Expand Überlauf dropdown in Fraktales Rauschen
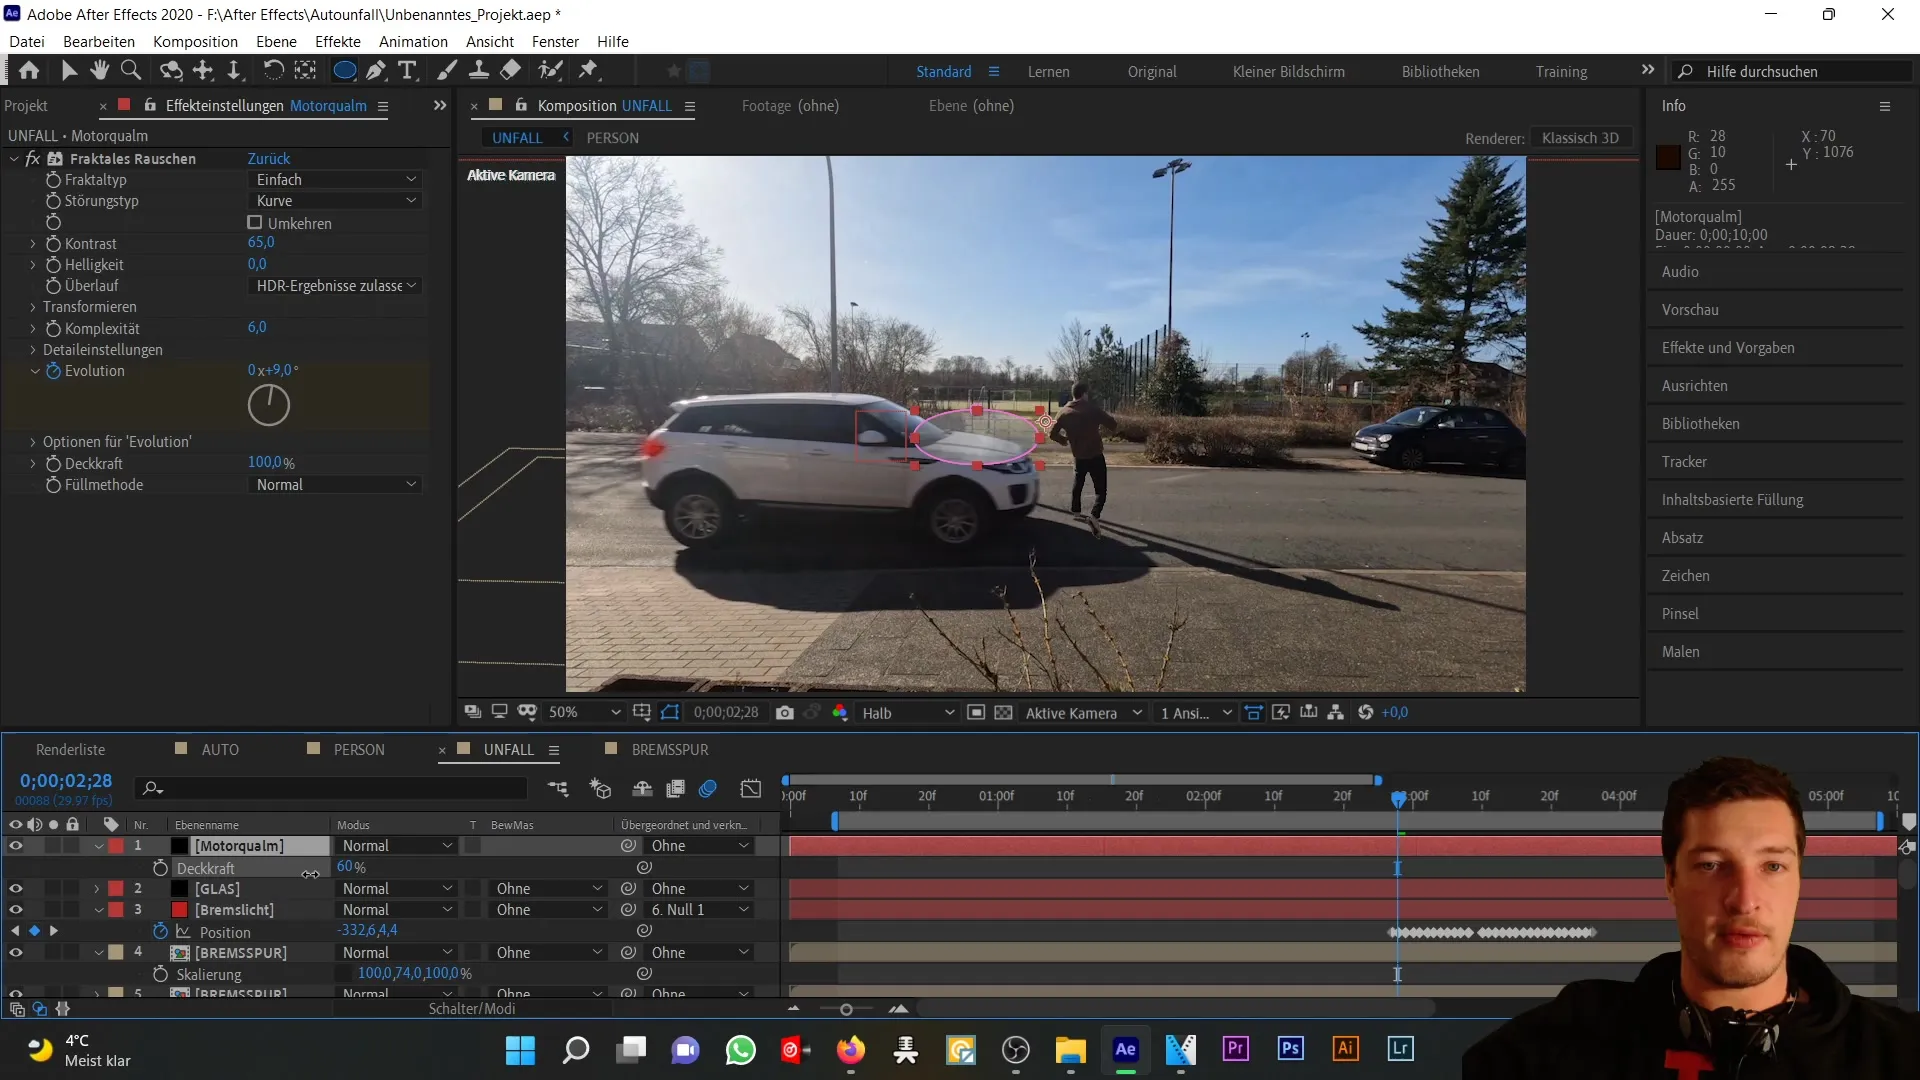 coord(334,286)
